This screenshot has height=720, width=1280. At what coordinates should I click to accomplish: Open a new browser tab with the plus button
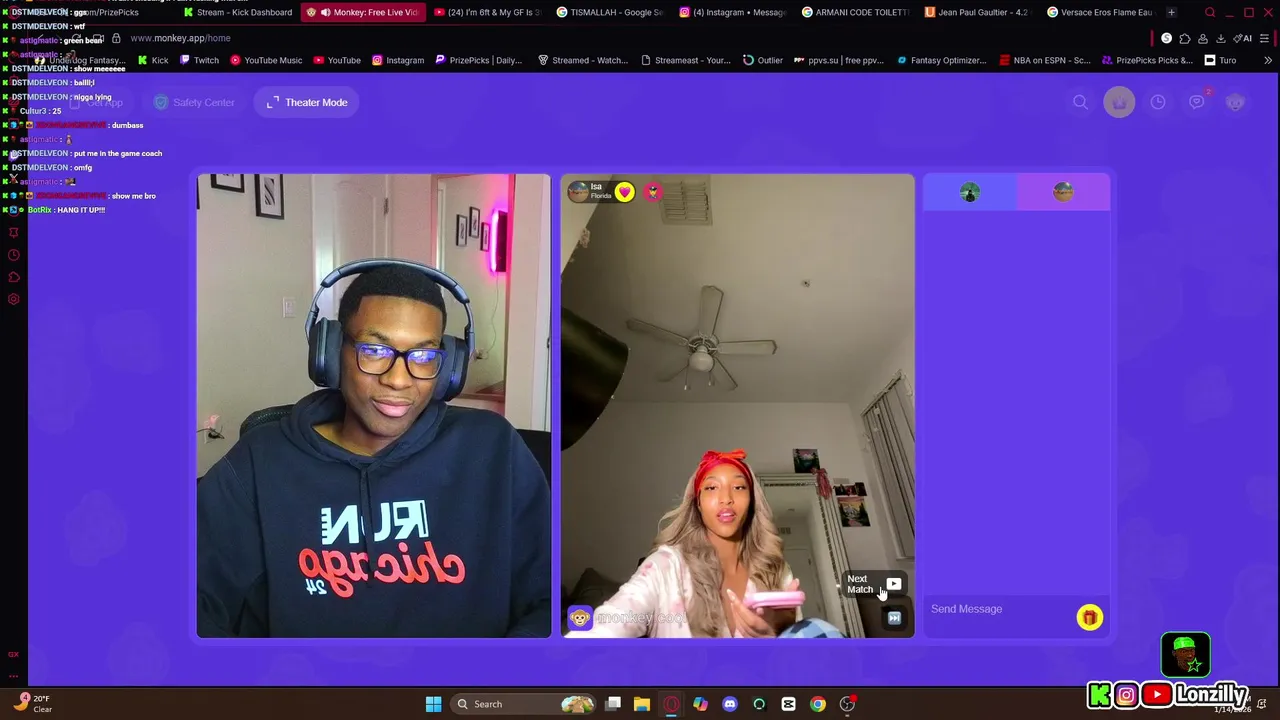point(1171,12)
